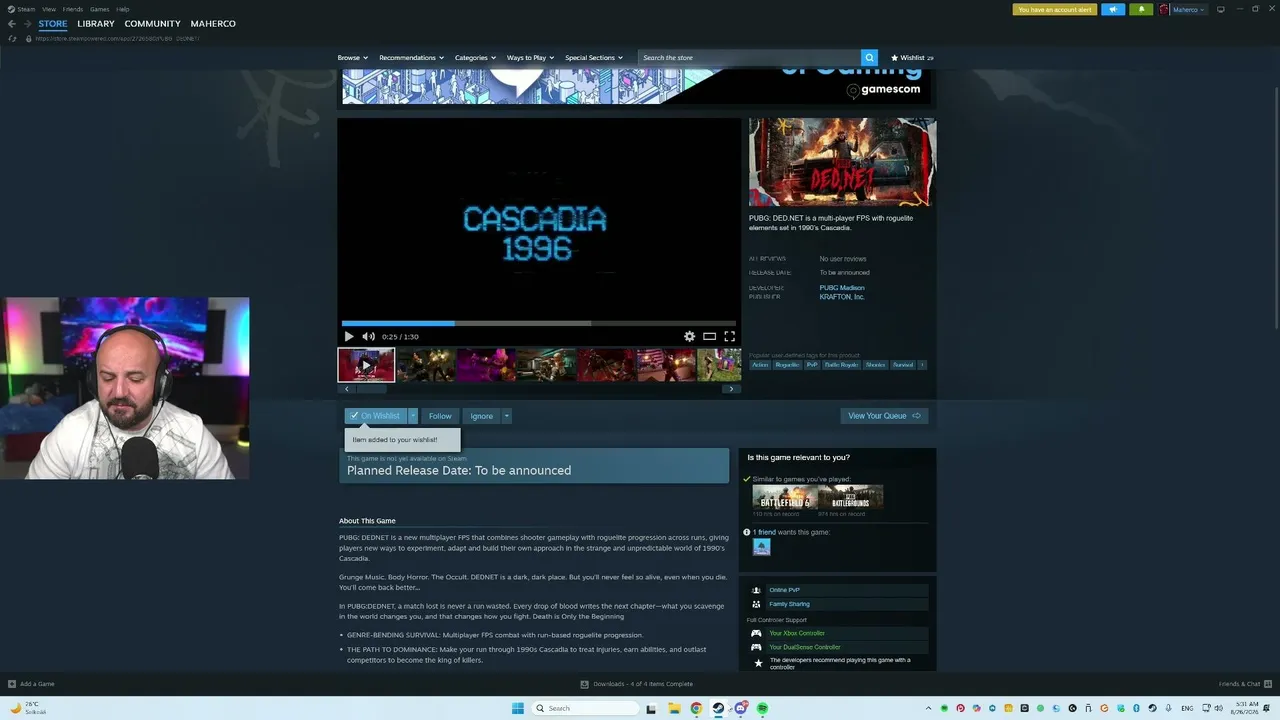Open video settings gear
The width and height of the screenshot is (1280, 720).
pos(689,337)
